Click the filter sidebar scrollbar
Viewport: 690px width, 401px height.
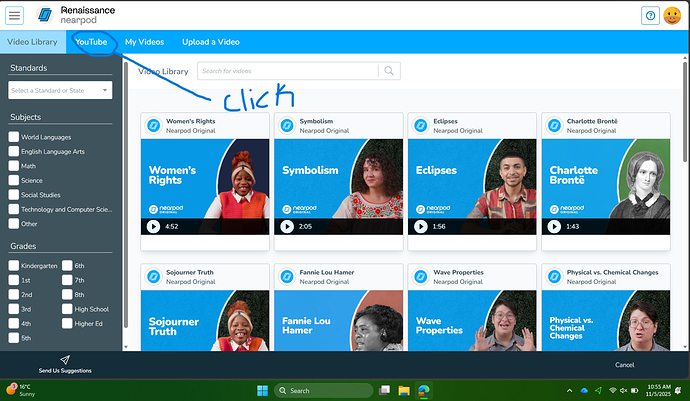point(126,195)
